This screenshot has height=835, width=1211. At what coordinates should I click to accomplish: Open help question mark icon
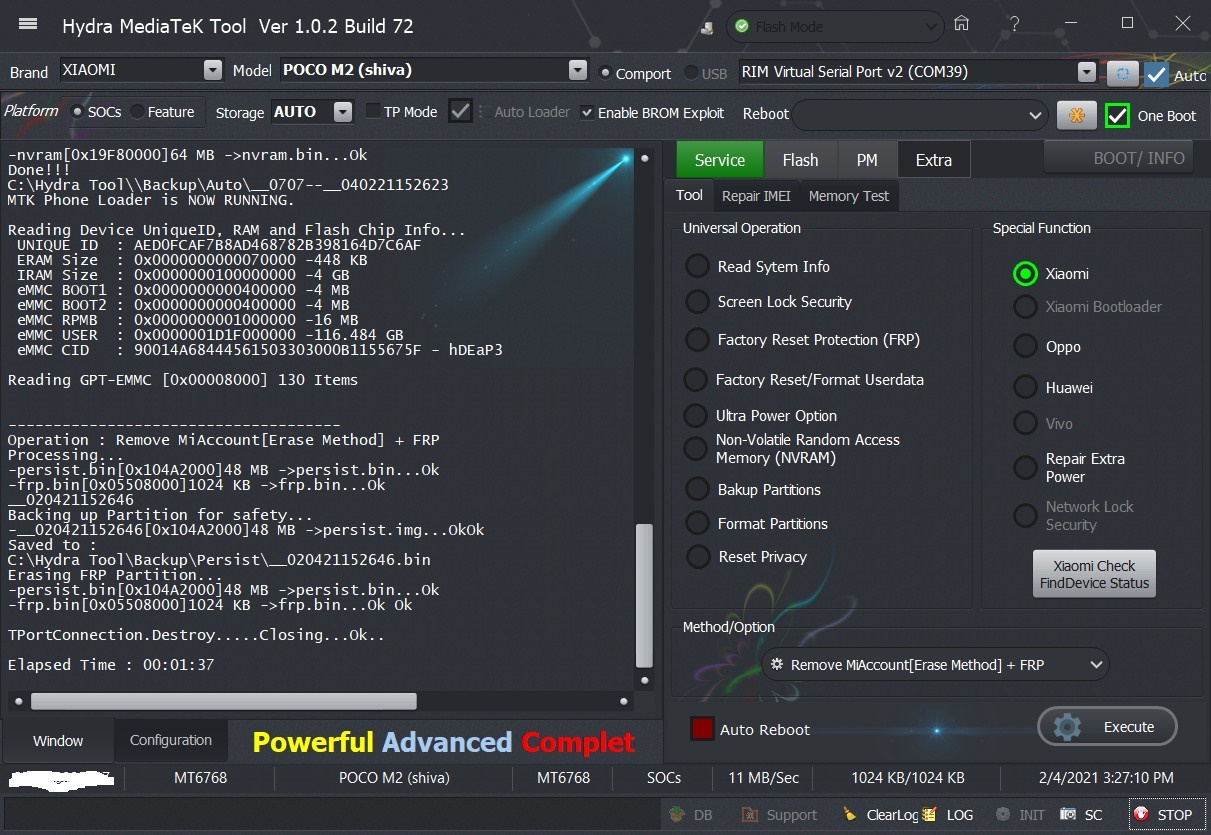pyautogui.click(x=1016, y=23)
